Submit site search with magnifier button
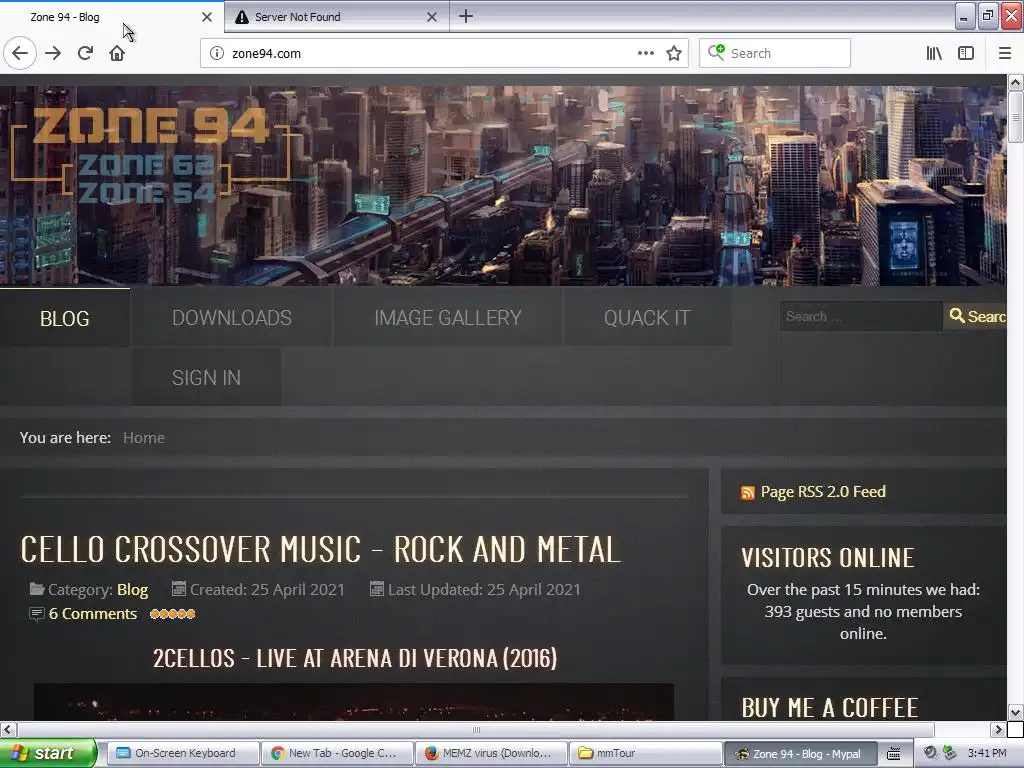Screen dimensions: 1024x768 point(976,316)
